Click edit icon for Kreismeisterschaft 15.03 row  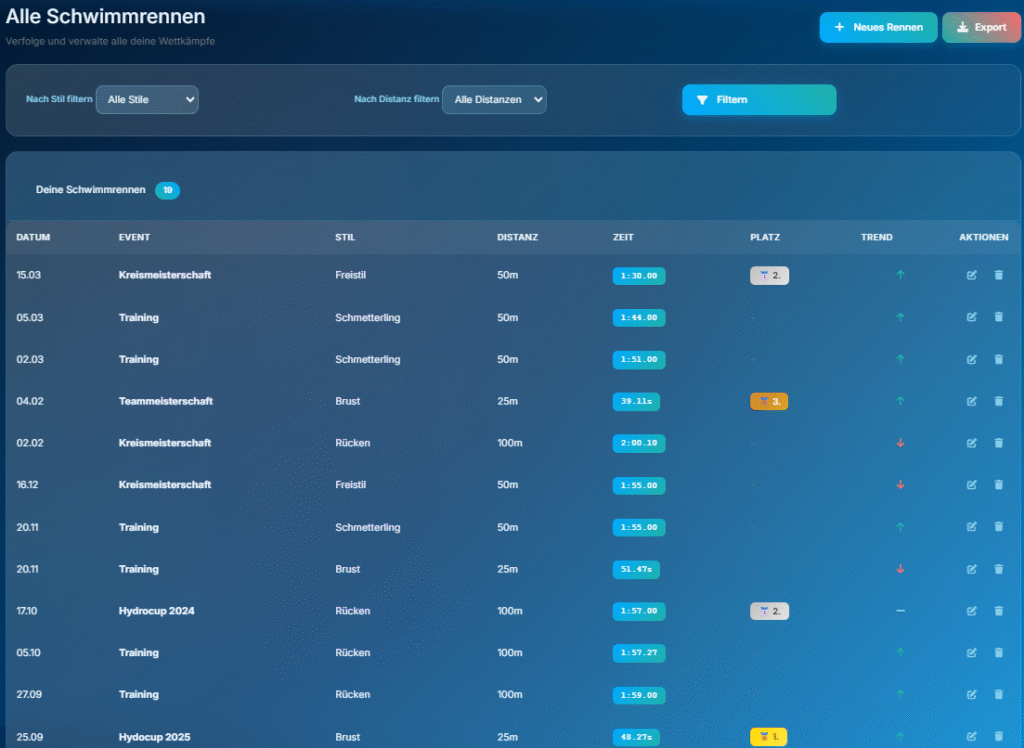click(971, 275)
